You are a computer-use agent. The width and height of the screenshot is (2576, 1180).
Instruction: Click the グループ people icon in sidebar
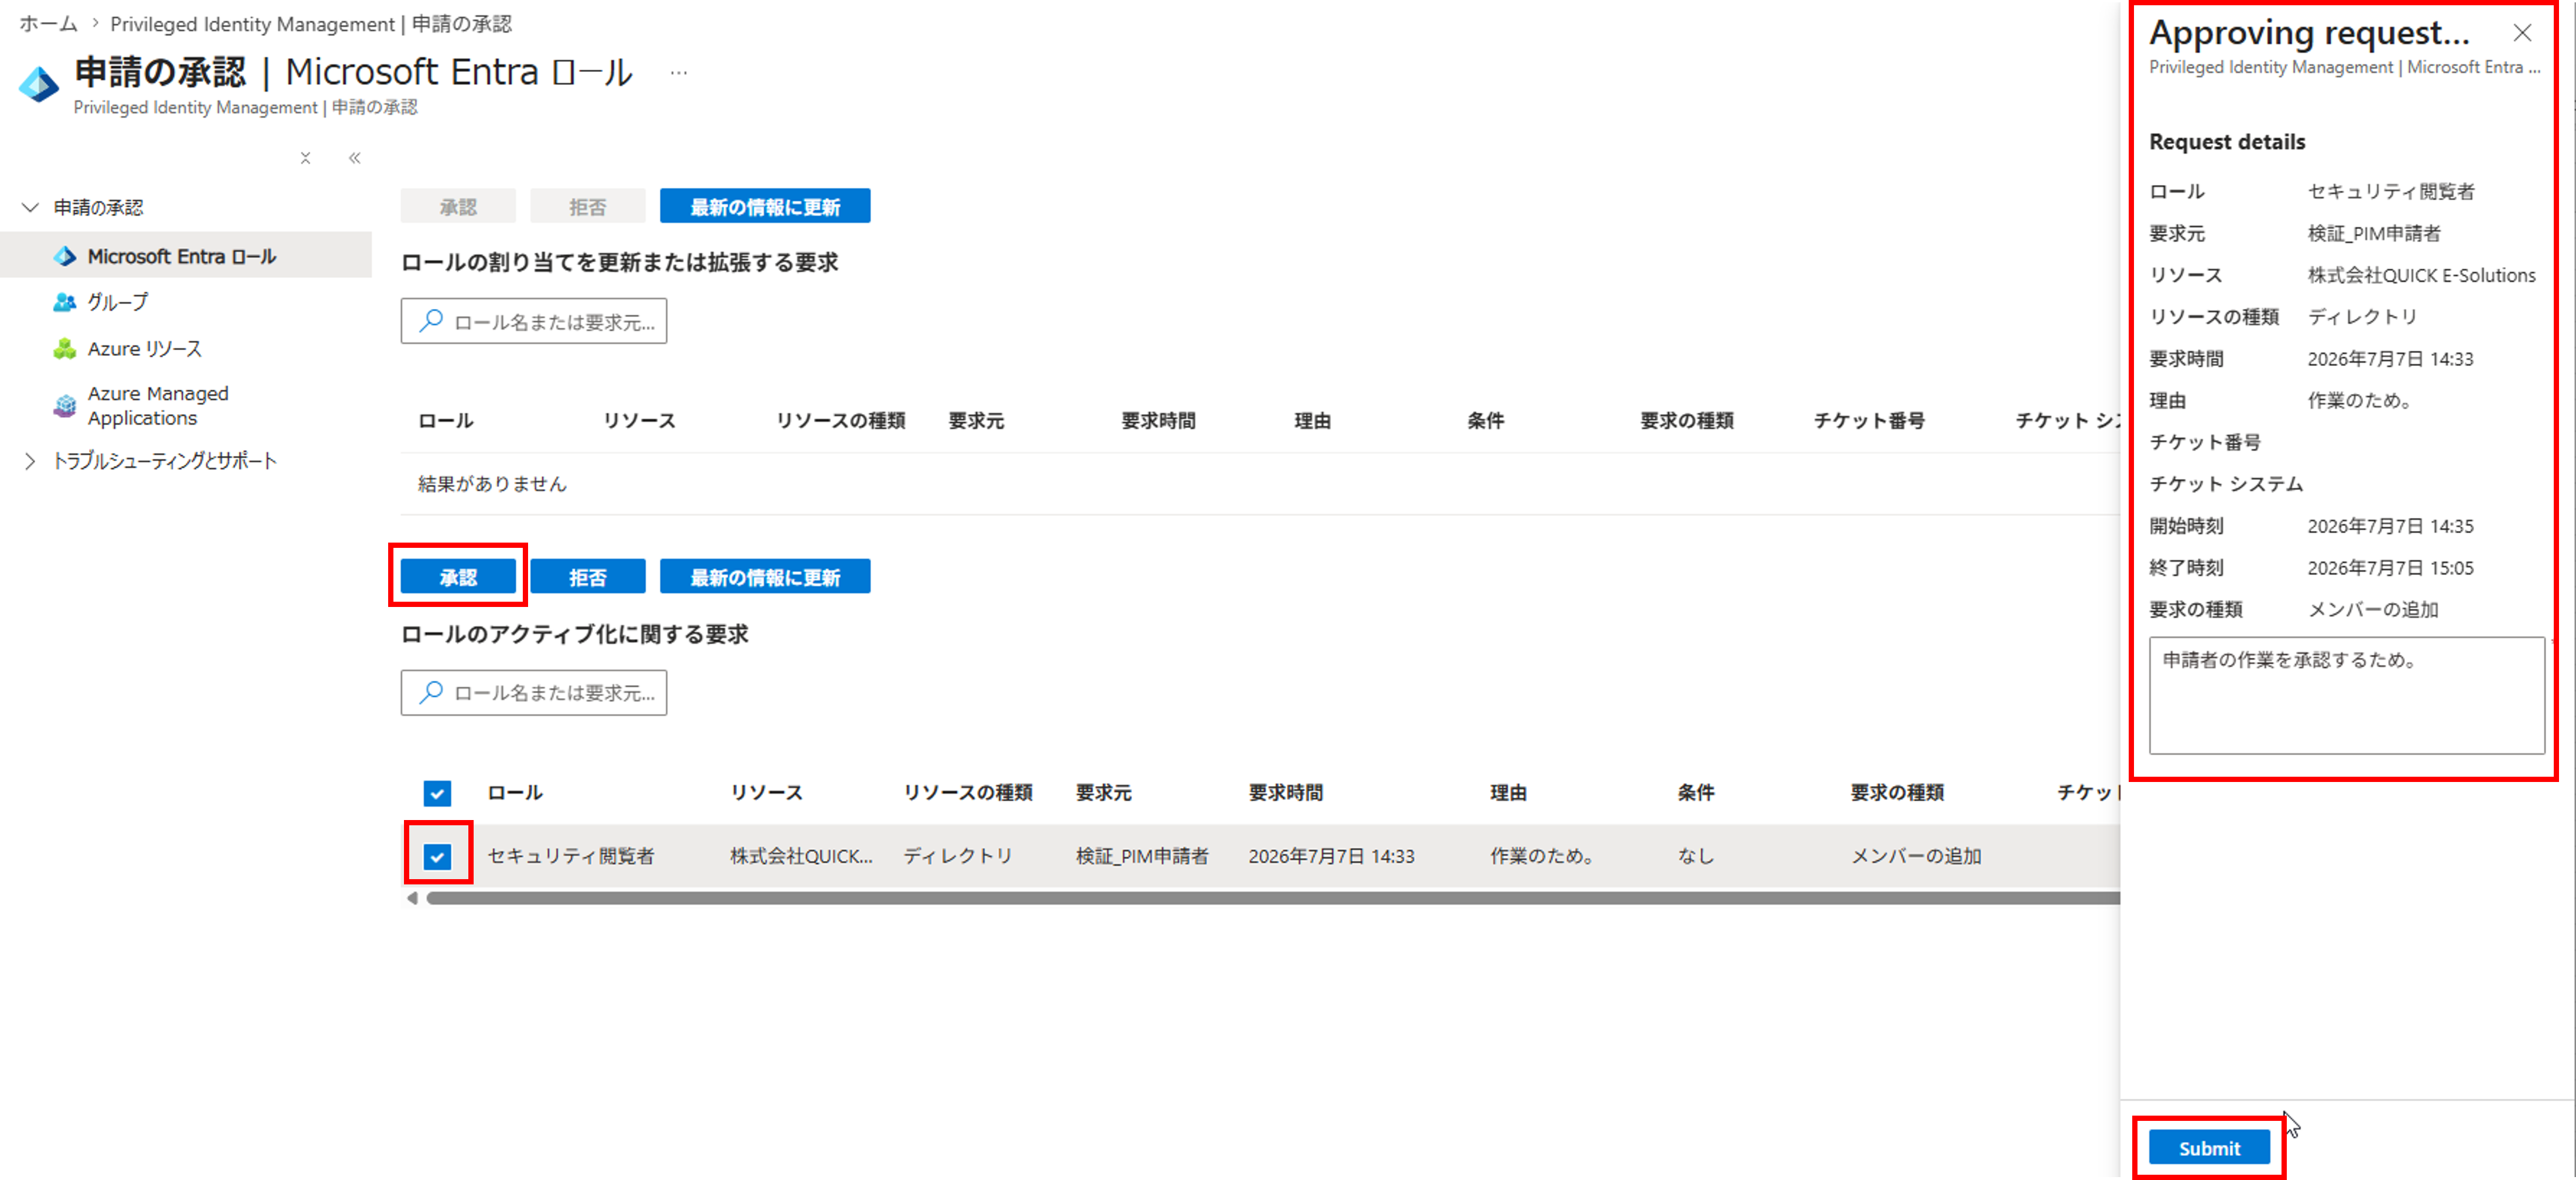pos(65,302)
